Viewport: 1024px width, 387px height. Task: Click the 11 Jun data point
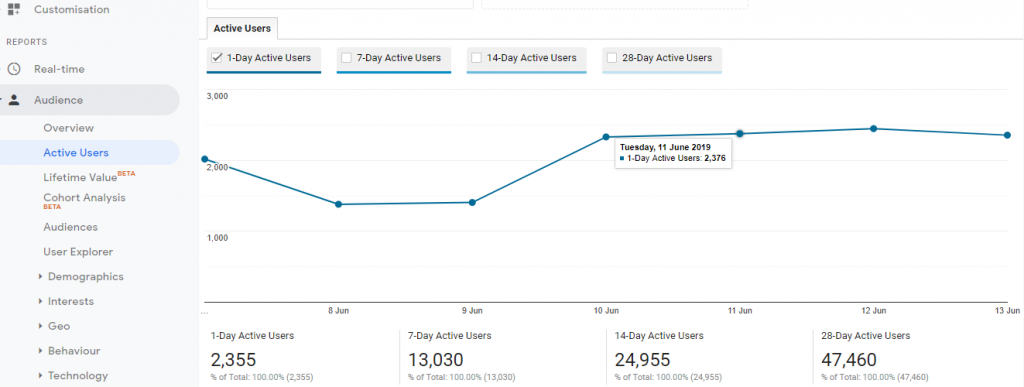tap(740, 134)
